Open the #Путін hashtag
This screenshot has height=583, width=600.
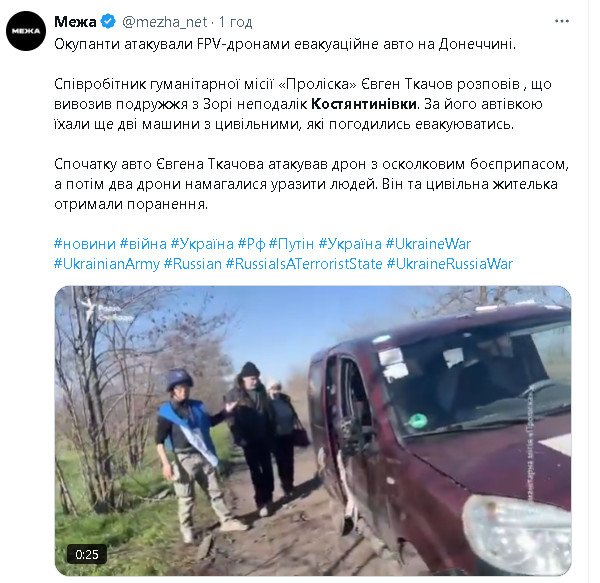tap(292, 244)
